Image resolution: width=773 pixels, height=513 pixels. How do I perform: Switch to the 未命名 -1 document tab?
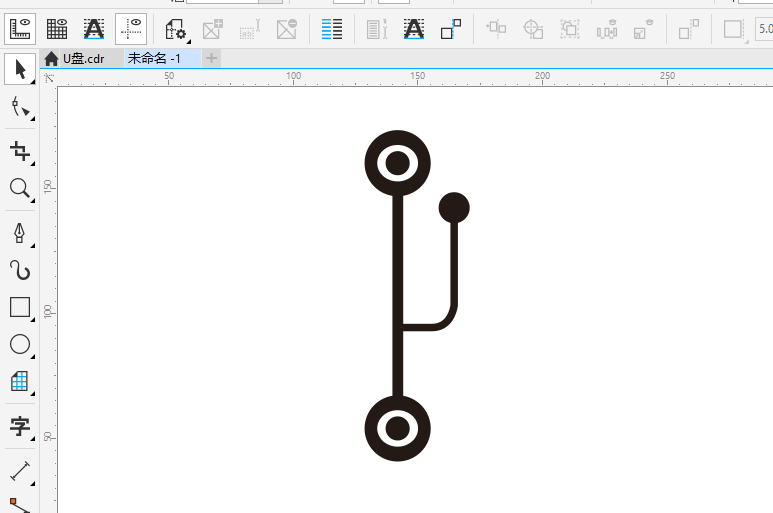[x=162, y=59]
